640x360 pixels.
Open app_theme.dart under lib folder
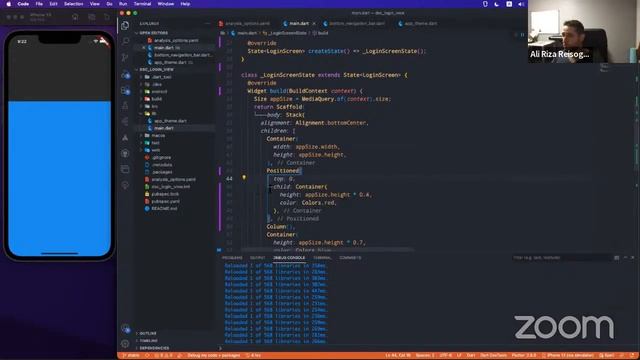point(170,121)
